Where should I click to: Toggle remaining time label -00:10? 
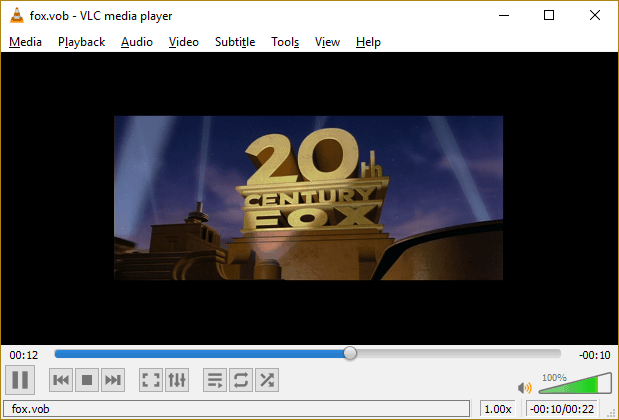click(x=595, y=355)
